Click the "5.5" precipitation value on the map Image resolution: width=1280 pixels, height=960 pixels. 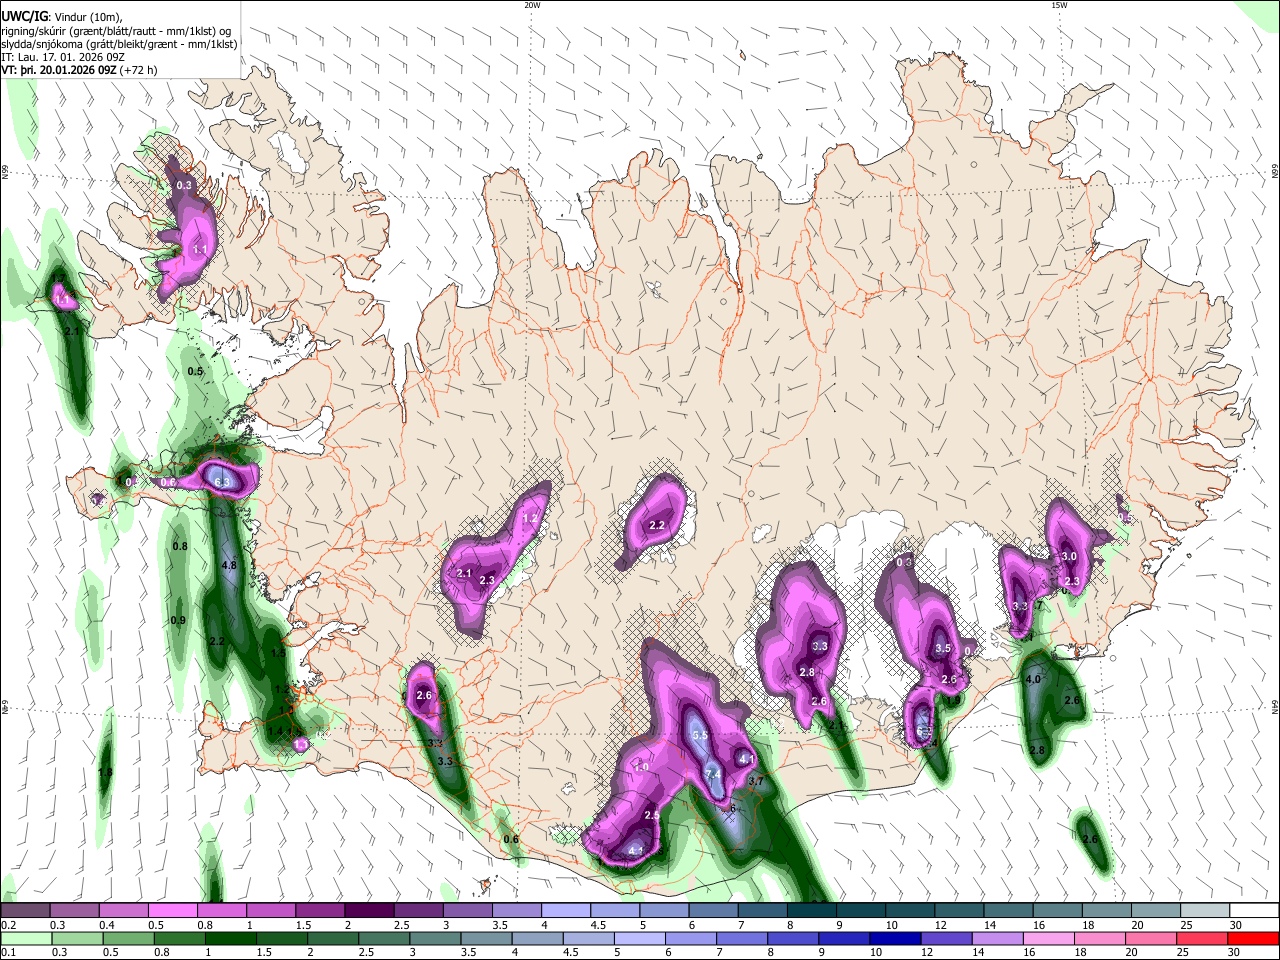point(700,735)
